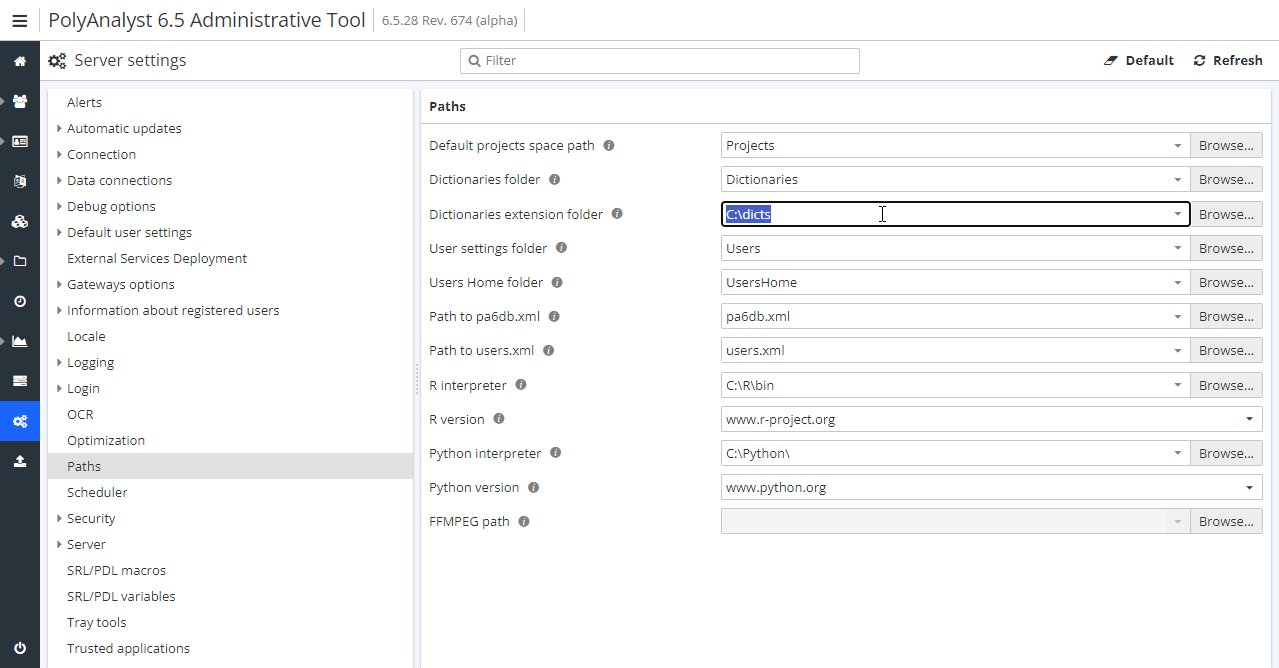Screen dimensions: 1279x668
Task: Click the power icon at sidebar bottom
Action: (x=20, y=648)
